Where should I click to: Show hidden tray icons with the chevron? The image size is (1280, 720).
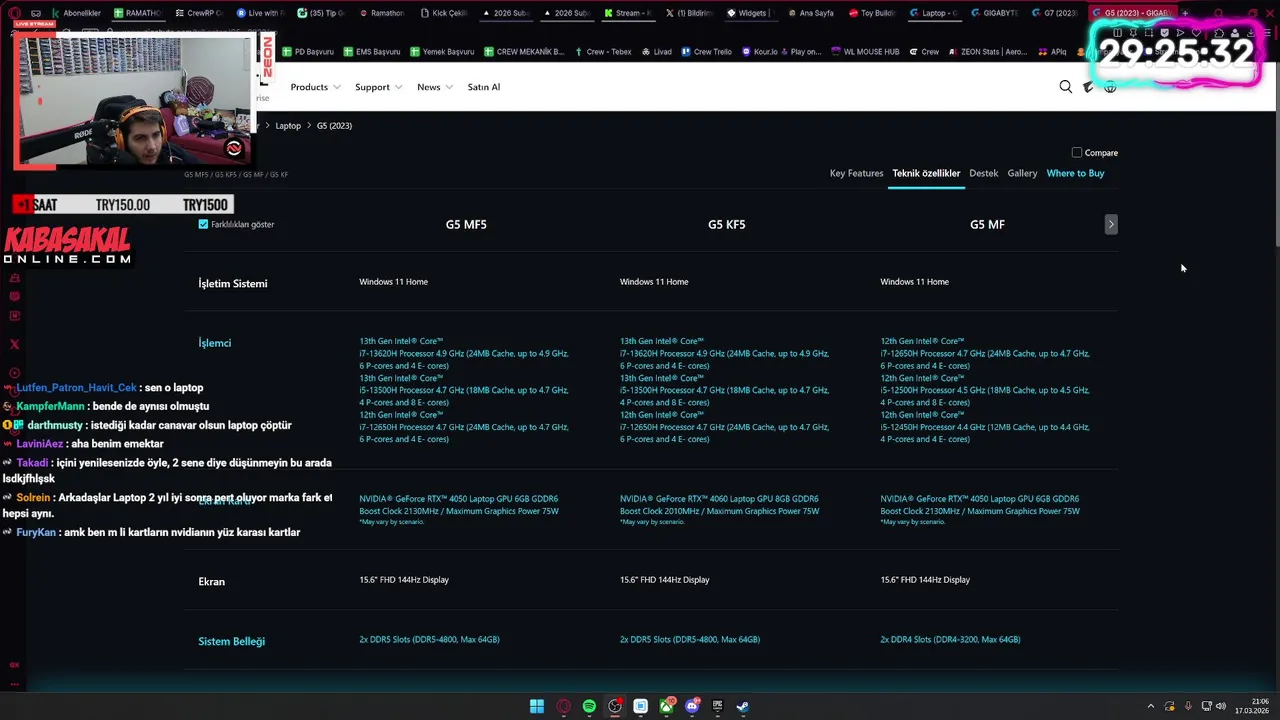coord(1150,706)
